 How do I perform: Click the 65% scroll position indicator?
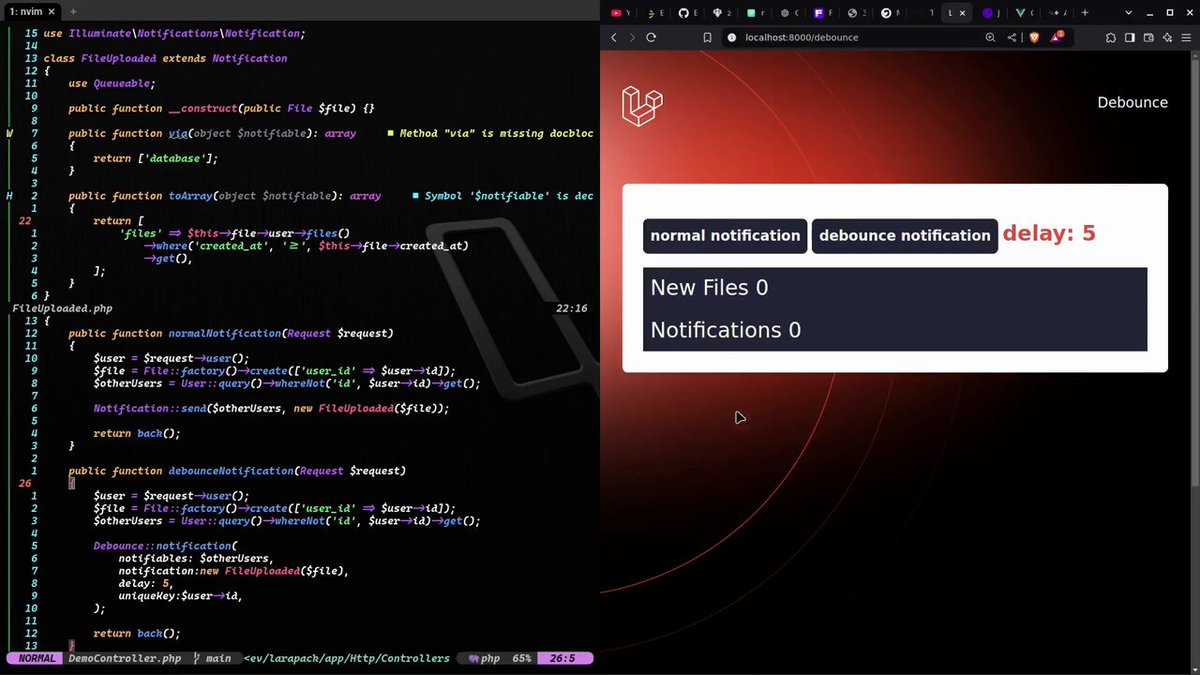coord(521,659)
